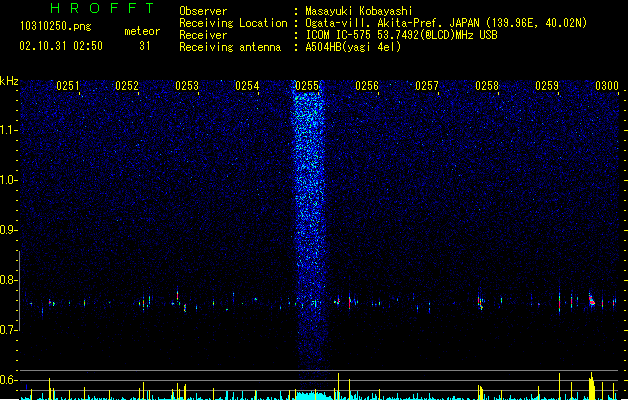The height and width of the screenshot is (400, 629).
Task: Click the 0251 time marker
Action: (67, 85)
